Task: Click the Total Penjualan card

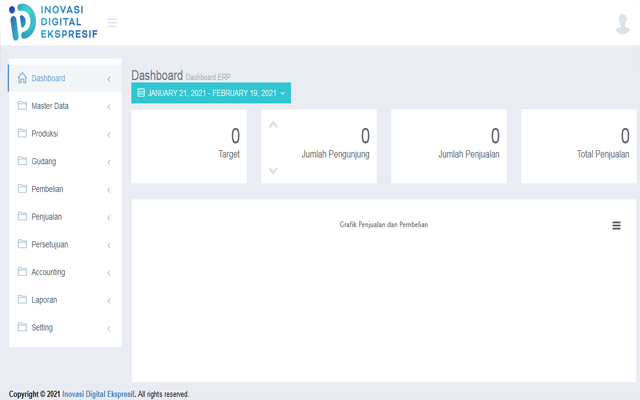Action: click(x=578, y=147)
